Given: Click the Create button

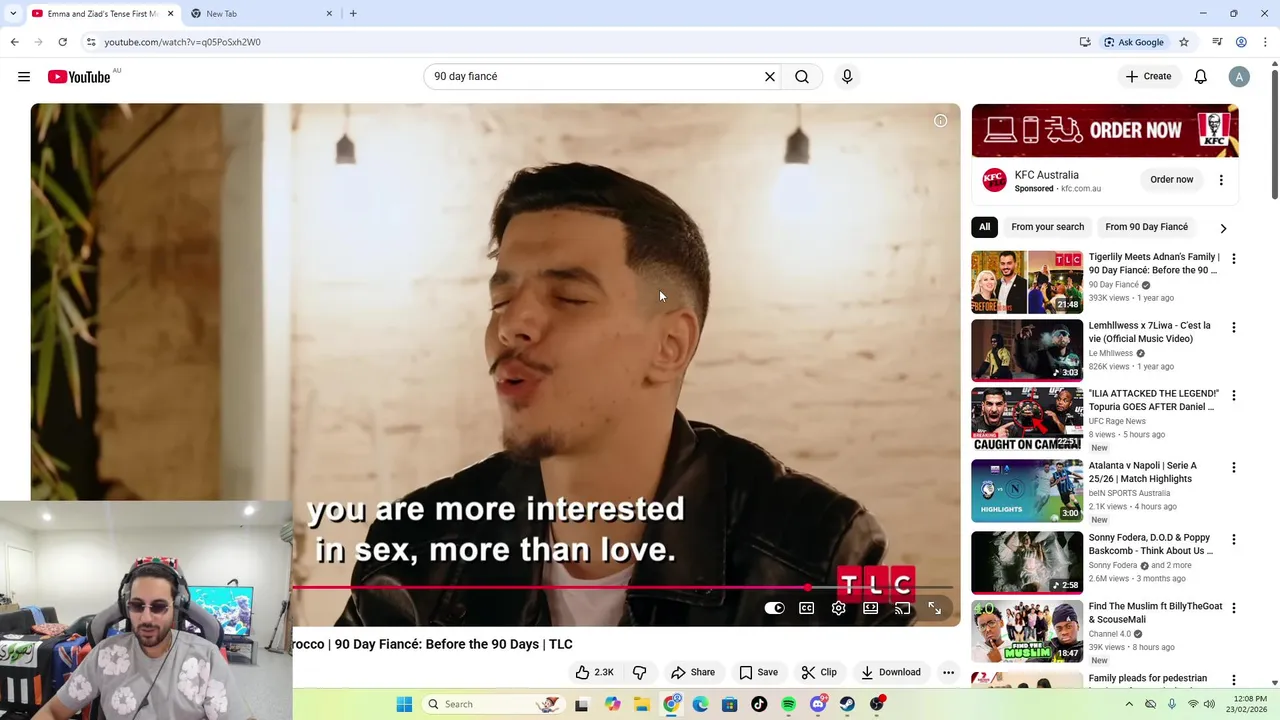Looking at the screenshot, I should coord(1148,76).
